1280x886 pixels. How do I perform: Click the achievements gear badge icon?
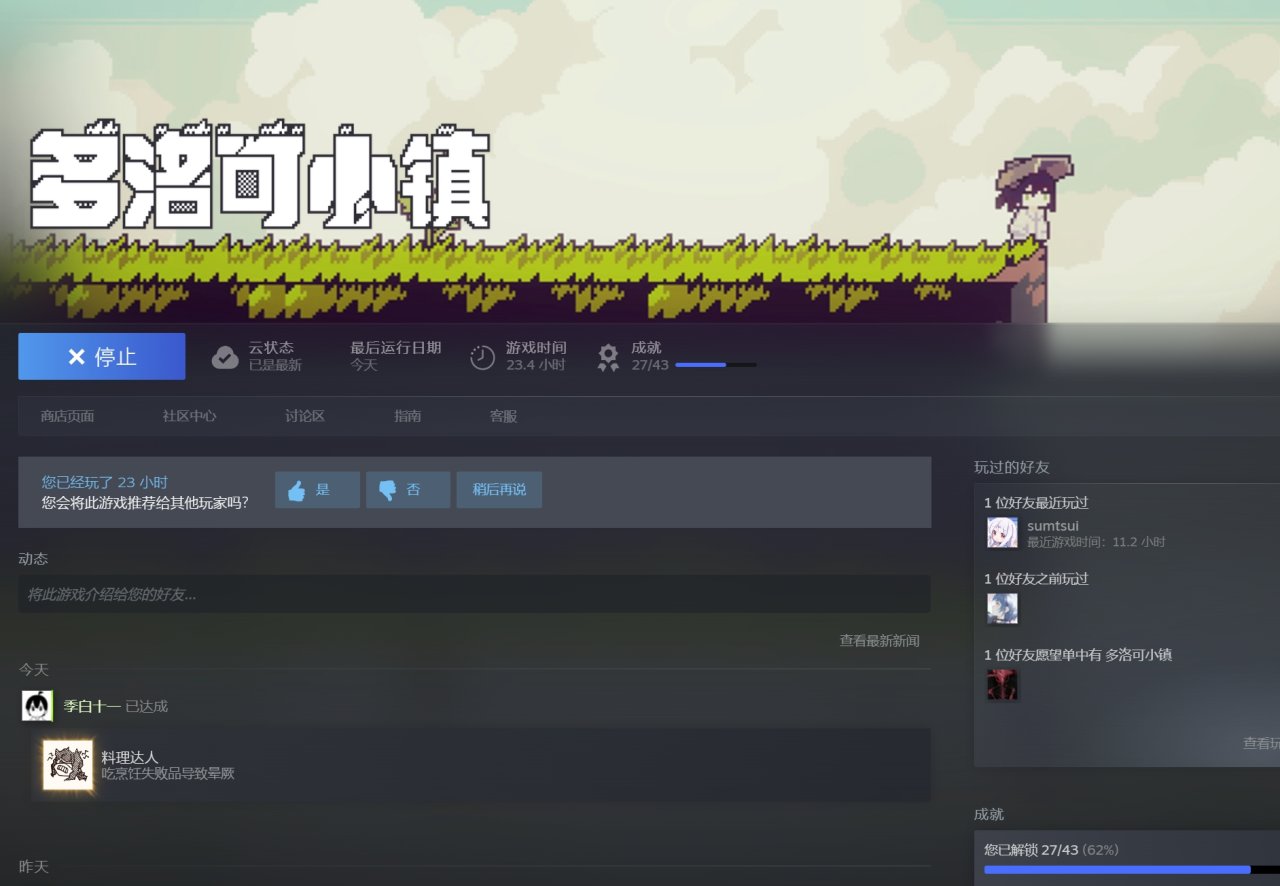[x=608, y=357]
